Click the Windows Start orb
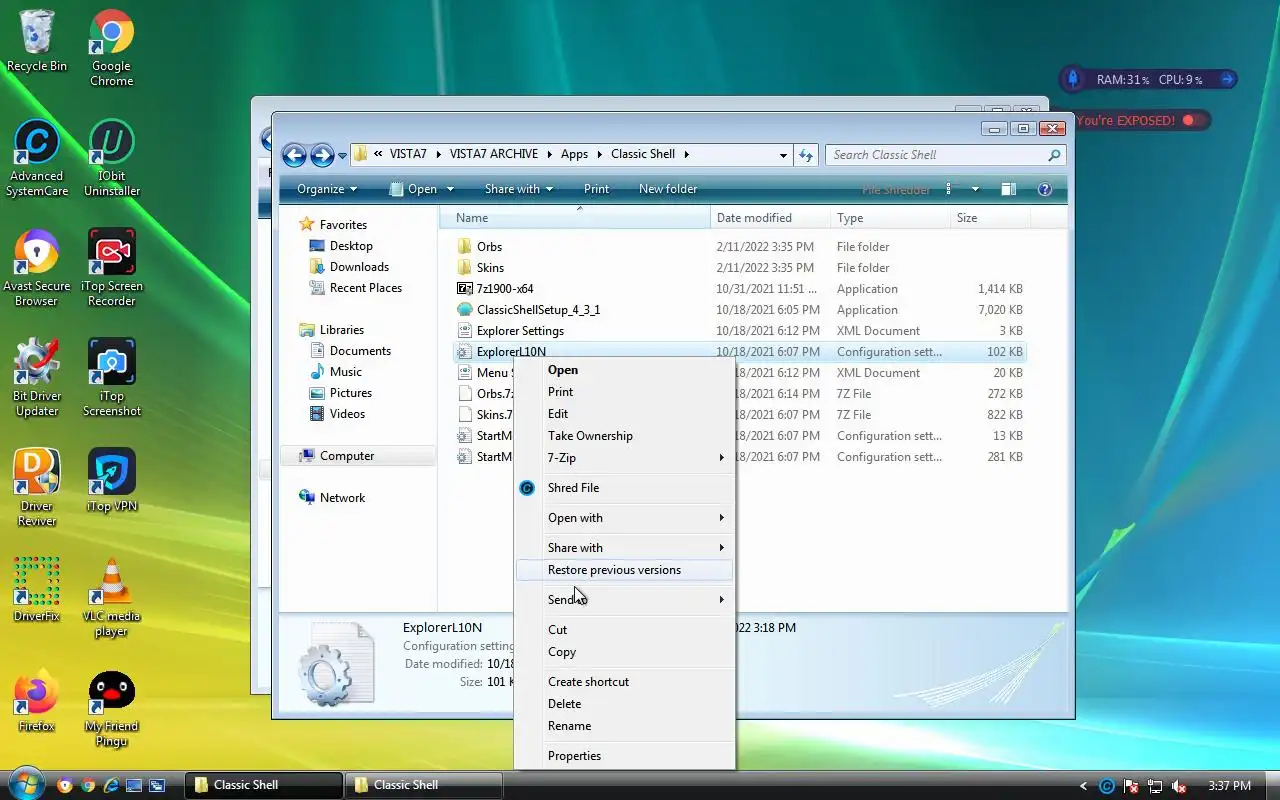Image resolution: width=1280 pixels, height=800 pixels. (x=26, y=784)
